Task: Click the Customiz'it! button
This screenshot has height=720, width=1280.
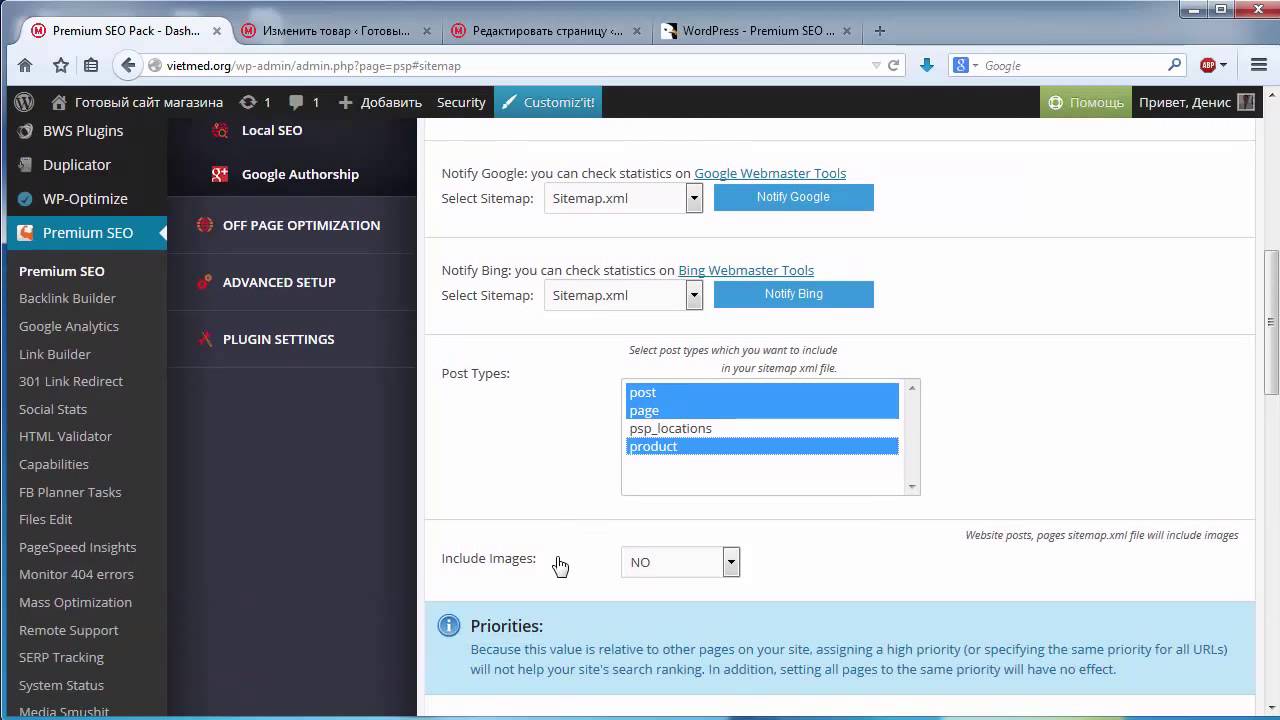Action: pyautogui.click(x=548, y=102)
